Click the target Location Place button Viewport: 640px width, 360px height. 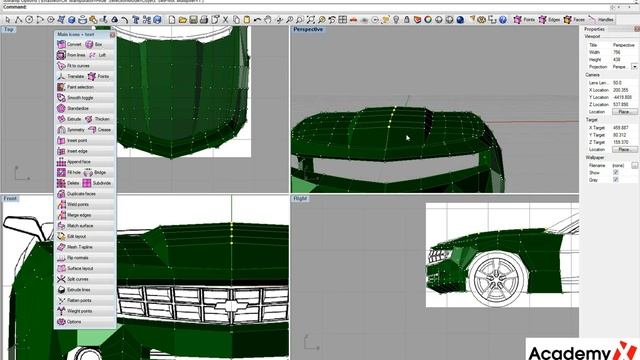[624, 149]
